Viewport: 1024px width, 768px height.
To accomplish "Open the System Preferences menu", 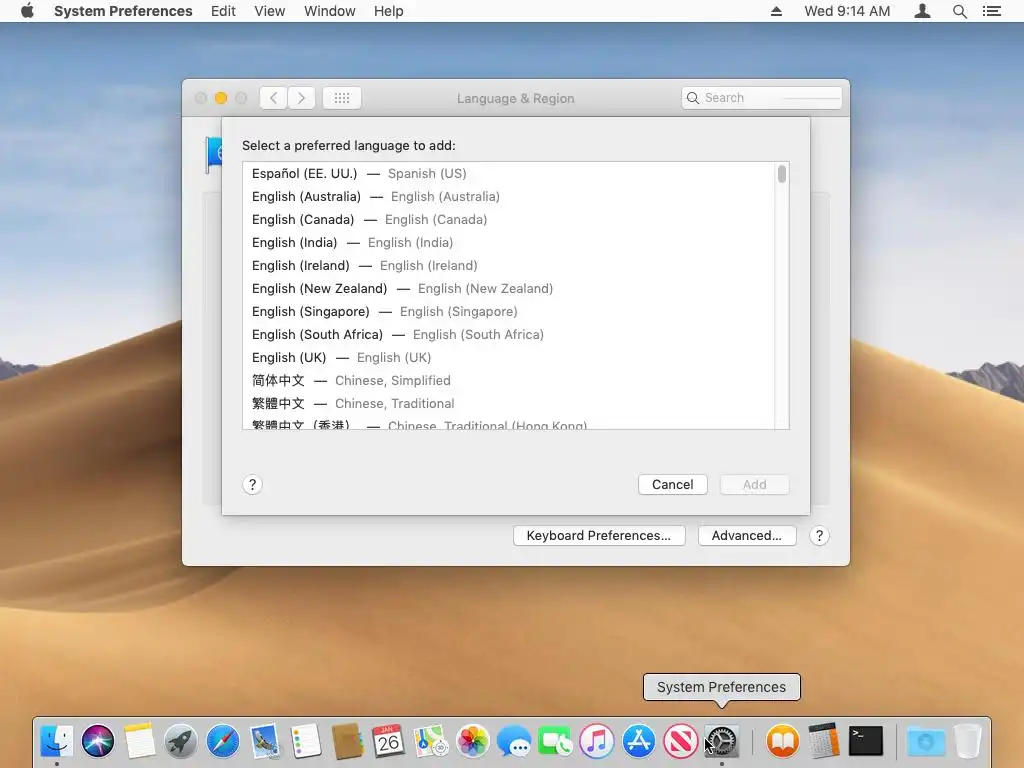I will [123, 11].
